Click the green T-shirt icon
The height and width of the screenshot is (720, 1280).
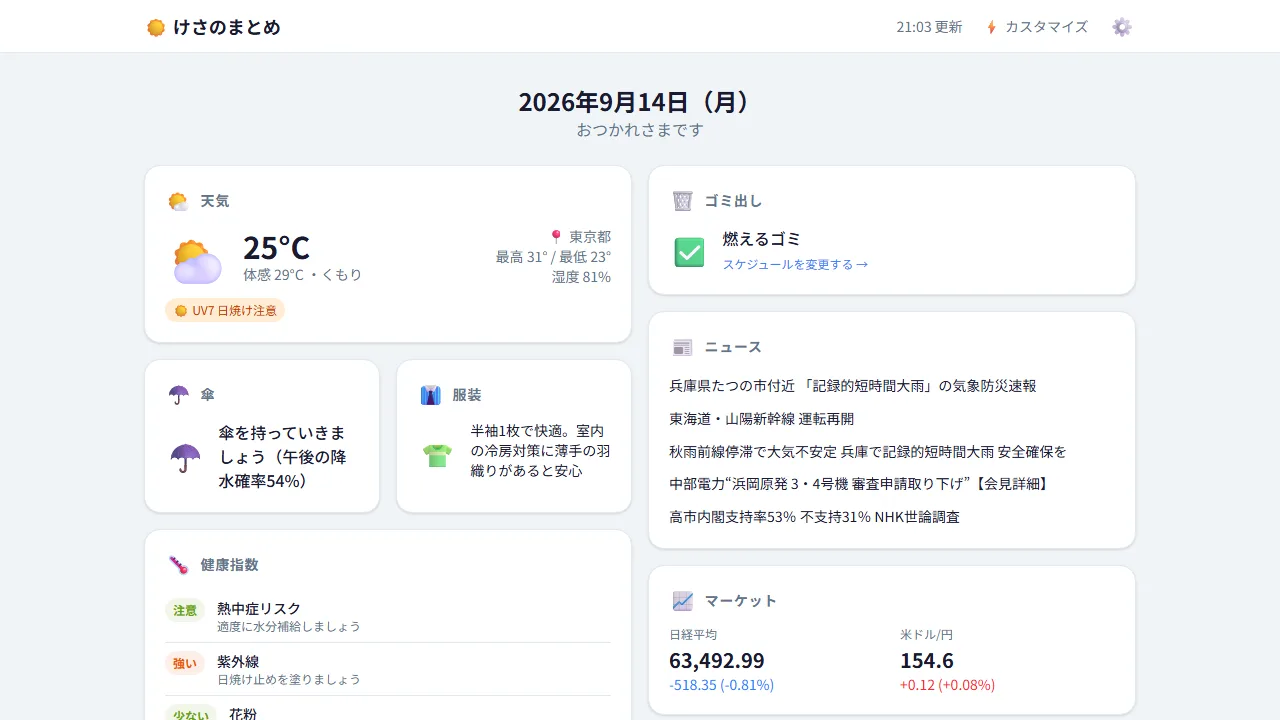(x=437, y=455)
